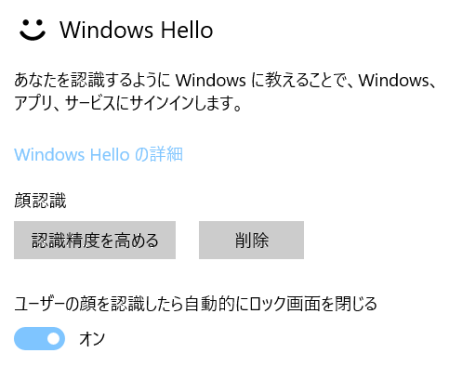This screenshot has height=366, width=450.
Task: Click the オン label beside the toggle
Action: 92,339
